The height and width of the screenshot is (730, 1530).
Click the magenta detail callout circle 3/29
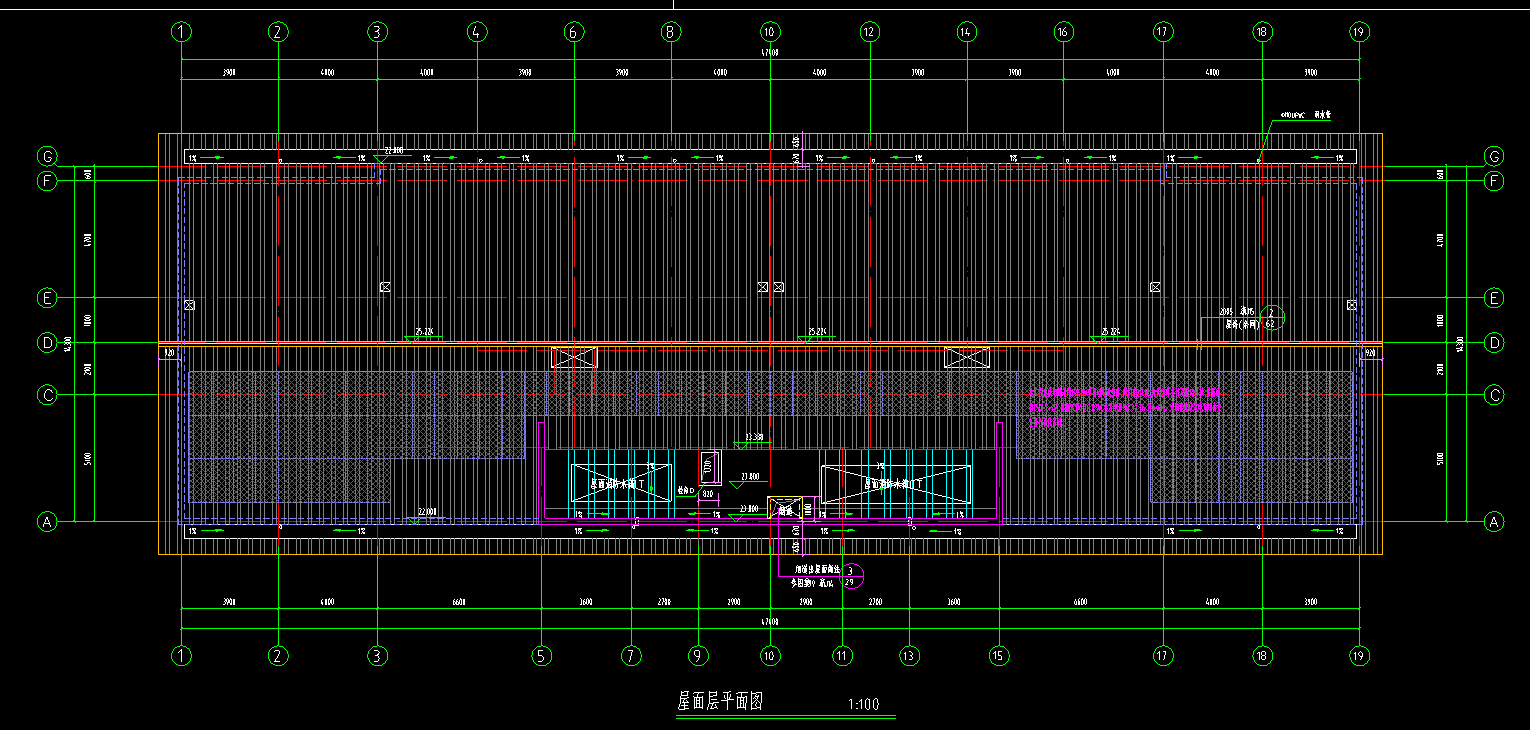851,576
